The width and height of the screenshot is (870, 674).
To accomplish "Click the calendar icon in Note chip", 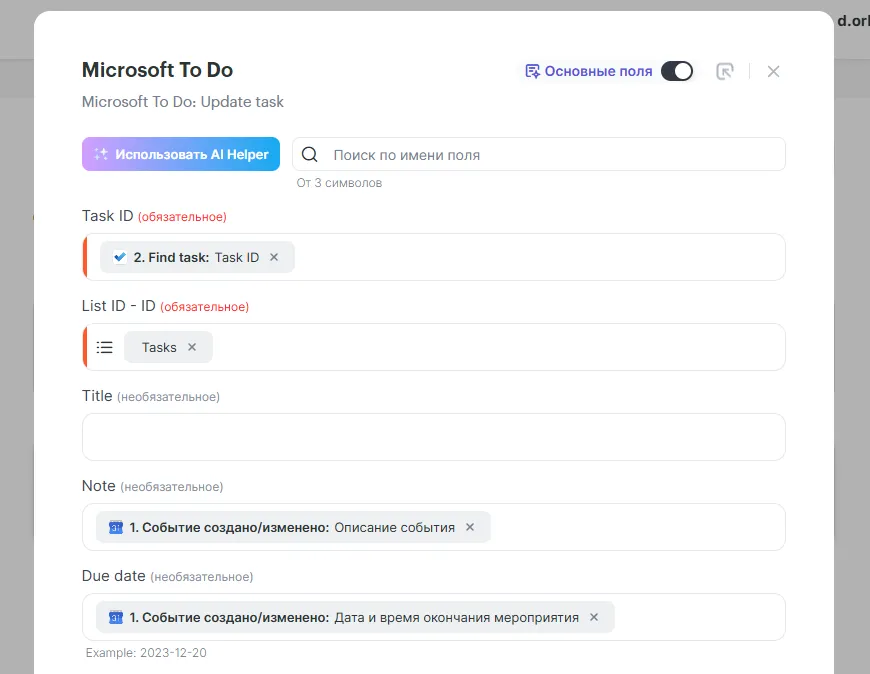I will pos(116,527).
